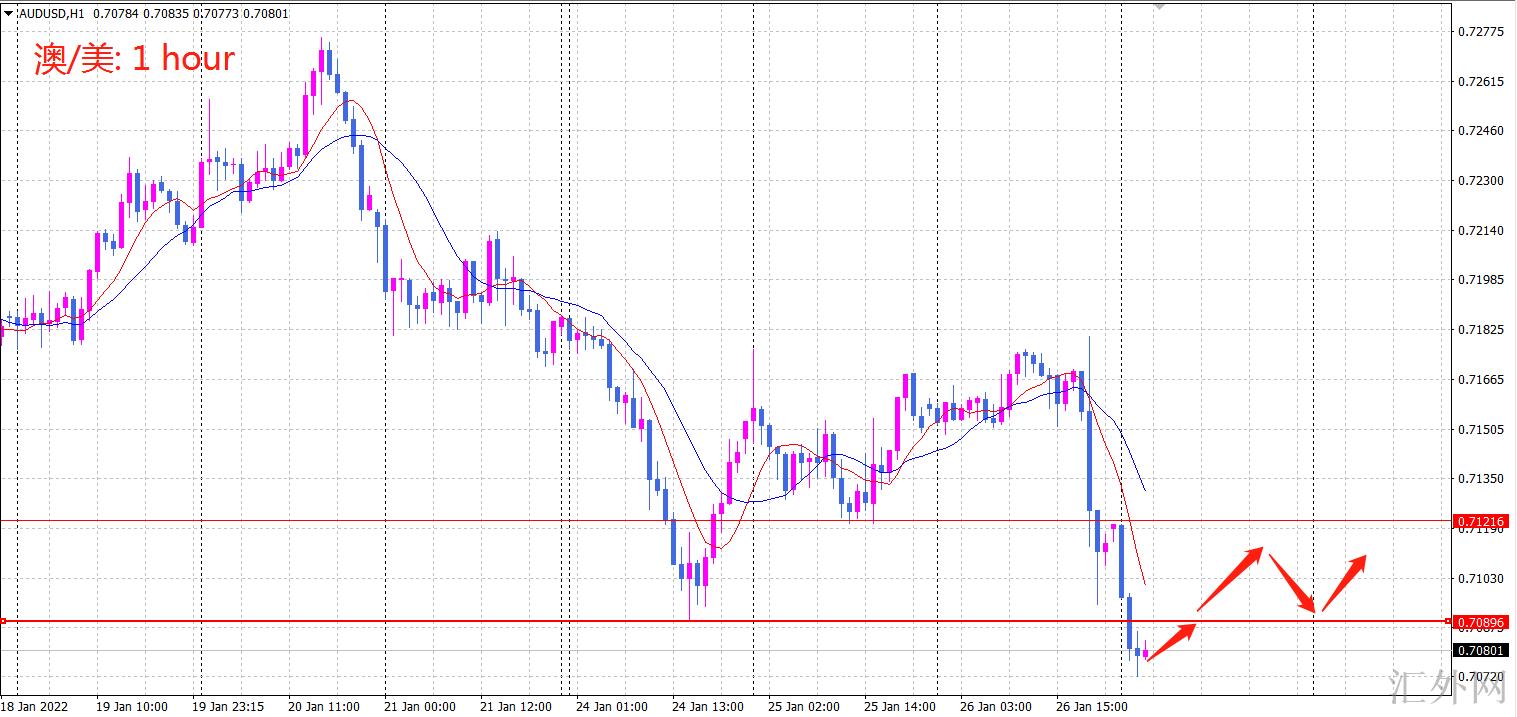Image resolution: width=1517 pixels, height=717 pixels.
Task: Select the red '澳/美: 1 hour' text label
Action: [134, 59]
